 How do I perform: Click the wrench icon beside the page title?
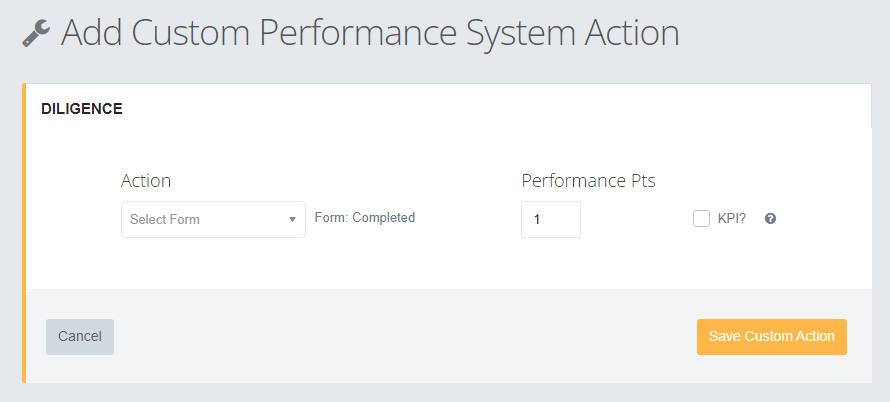(x=36, y=33)
